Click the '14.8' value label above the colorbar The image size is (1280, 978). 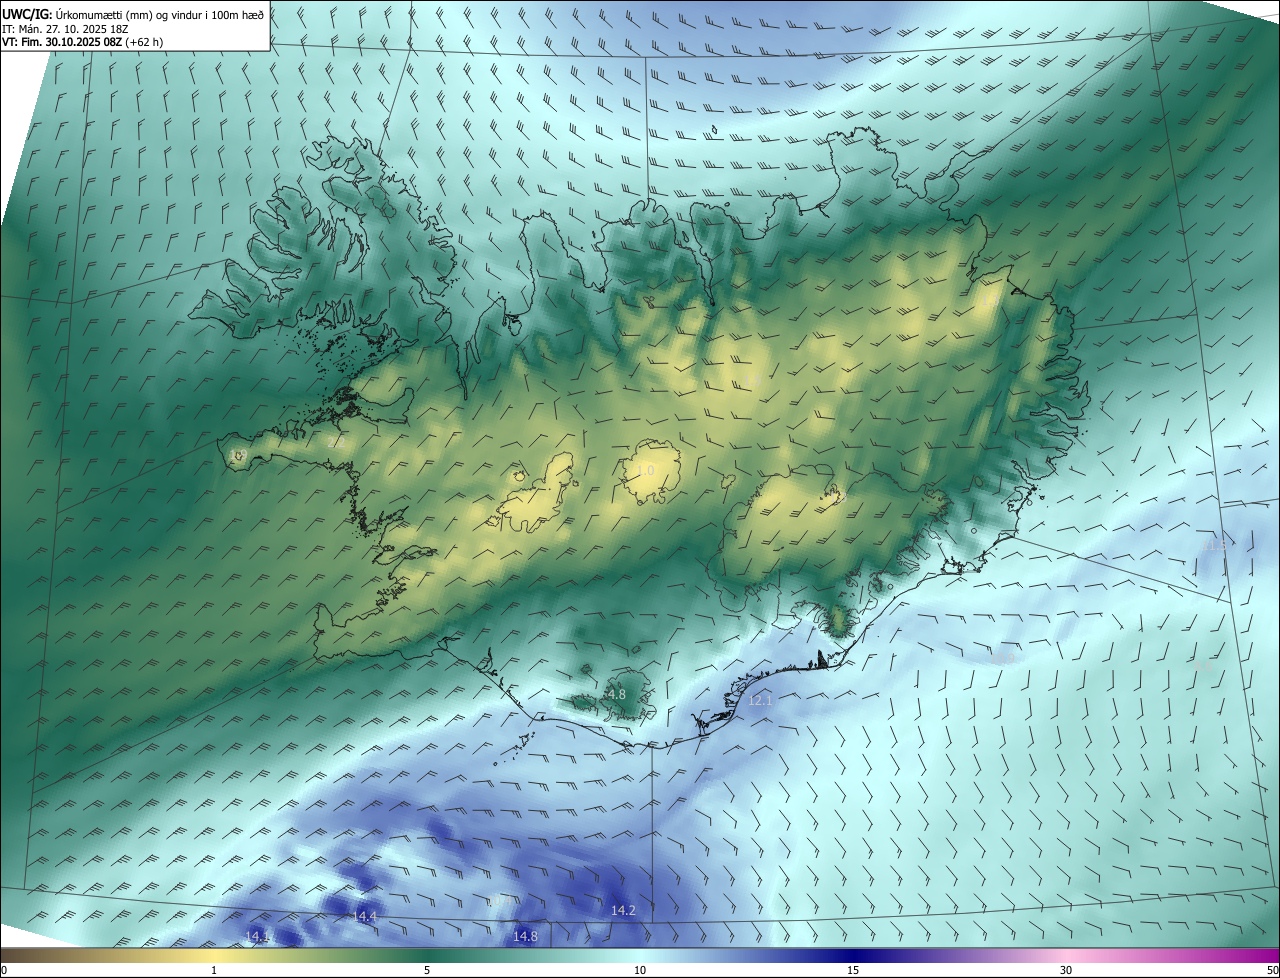click(x=525, y=936)
